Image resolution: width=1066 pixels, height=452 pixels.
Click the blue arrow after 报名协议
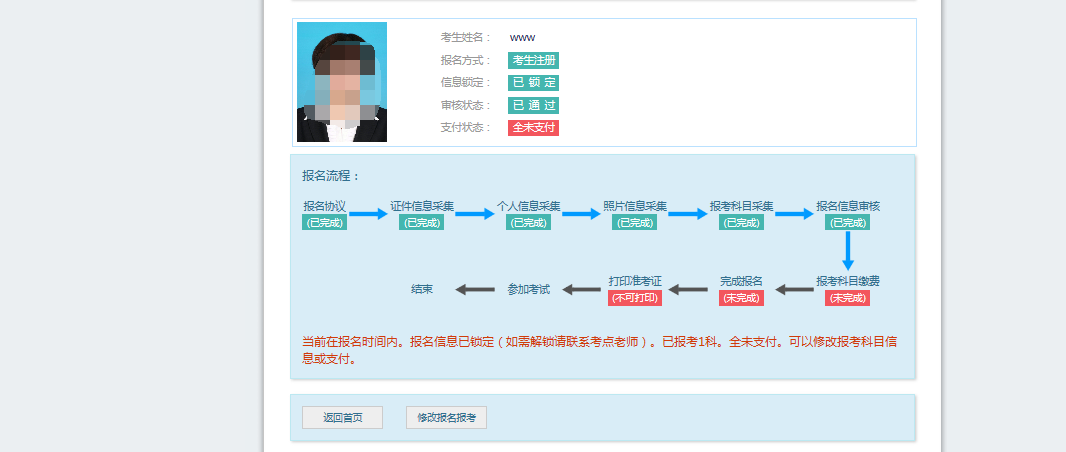367,213
